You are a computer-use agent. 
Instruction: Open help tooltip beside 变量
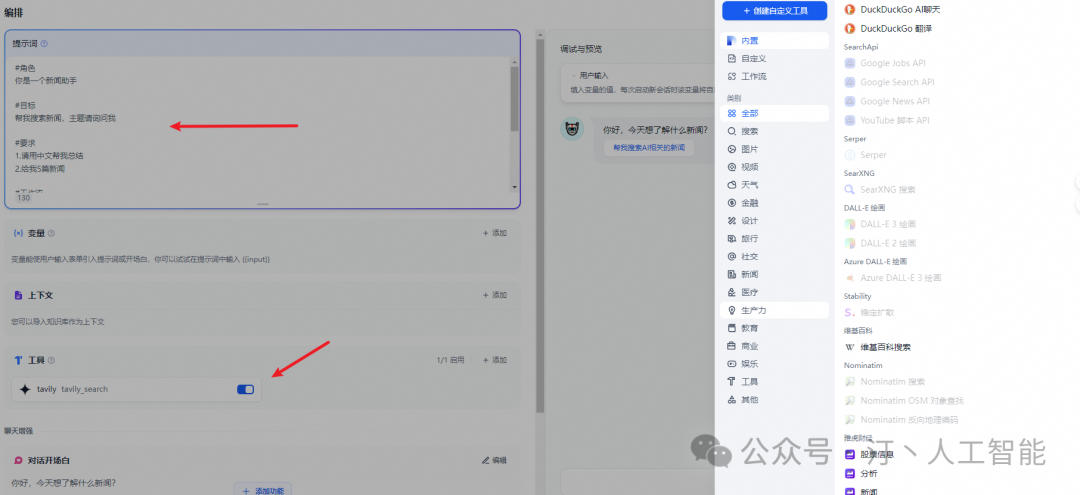[52, 233]
